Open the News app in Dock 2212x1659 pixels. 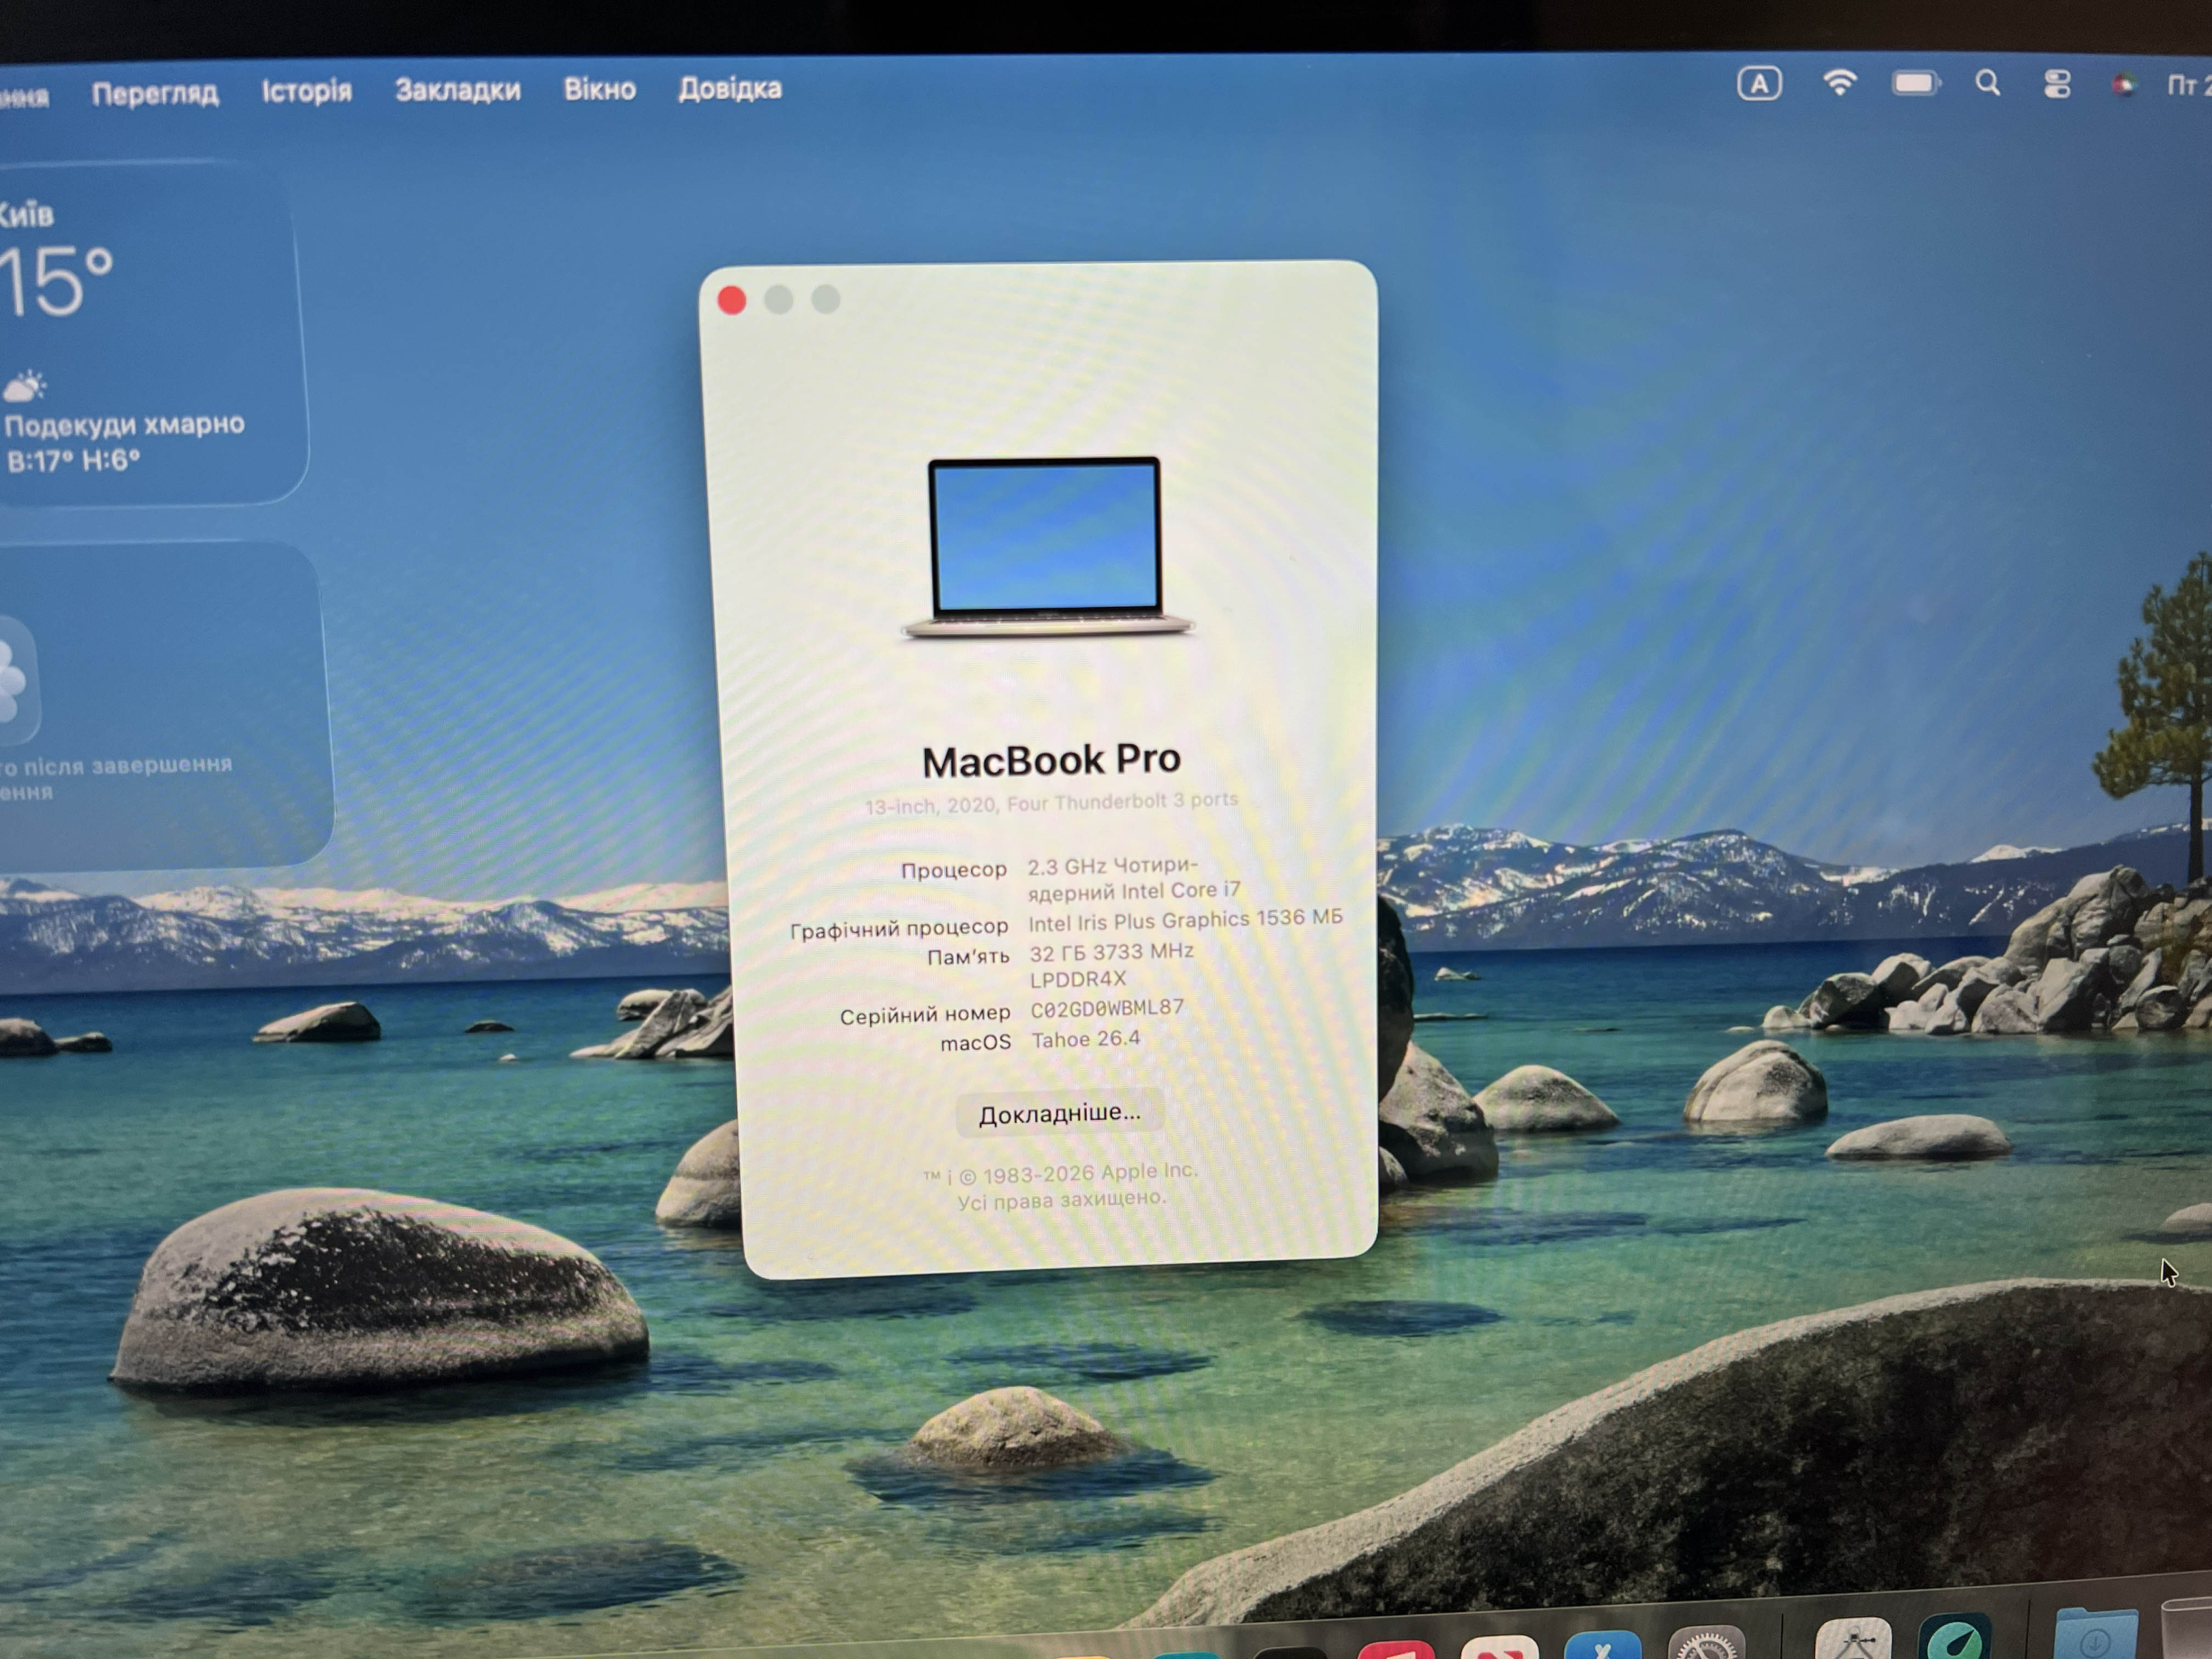pyautogui.click(x=1499, y=1646)
